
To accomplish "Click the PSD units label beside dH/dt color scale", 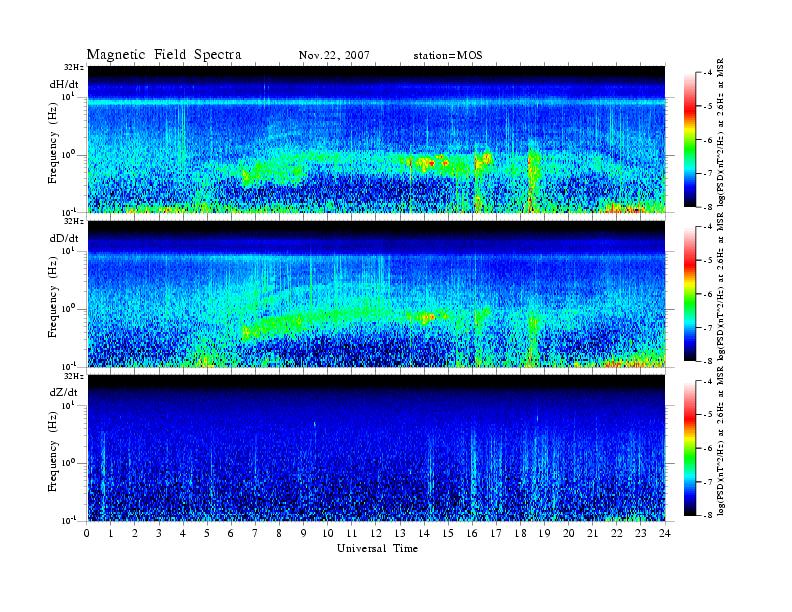I will point(721,132).
